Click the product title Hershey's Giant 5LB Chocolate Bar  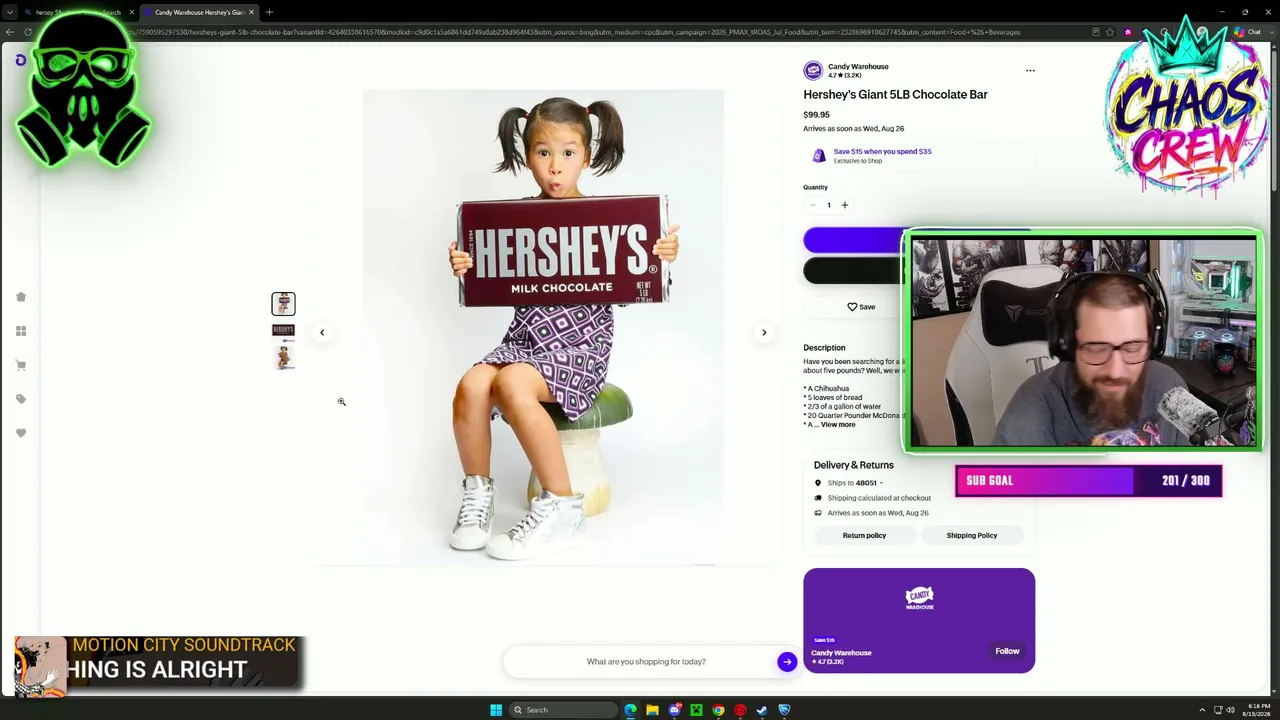click(895, 95)
